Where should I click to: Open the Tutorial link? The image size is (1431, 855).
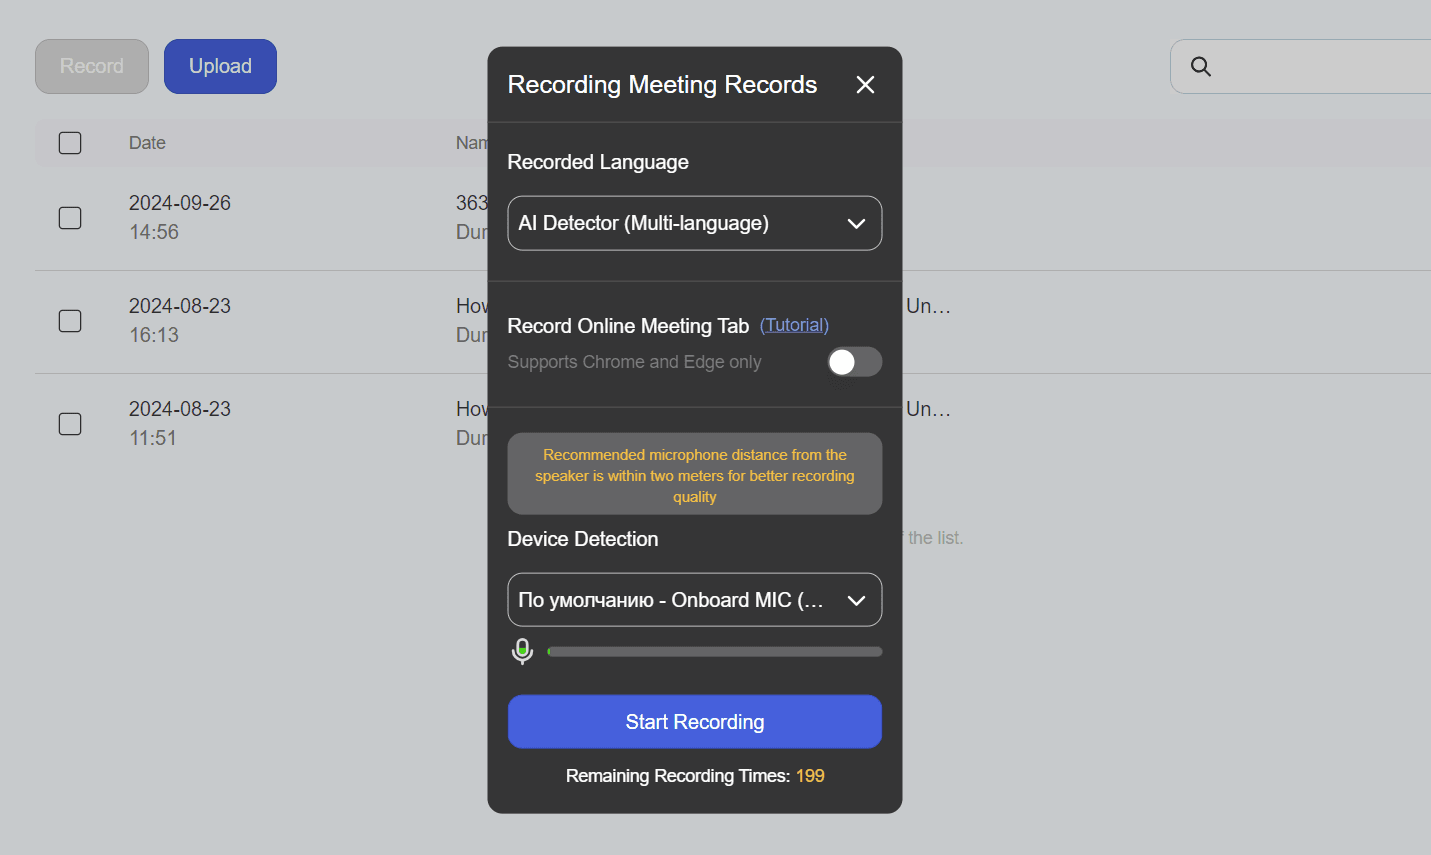(x=794, y=325)
